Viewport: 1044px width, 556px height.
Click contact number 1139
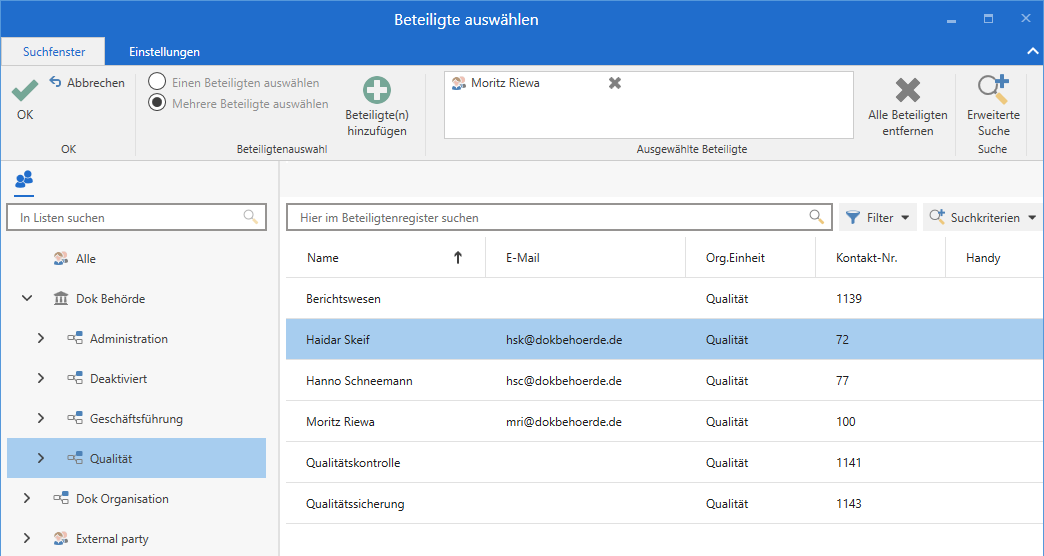tap(849, 298)
